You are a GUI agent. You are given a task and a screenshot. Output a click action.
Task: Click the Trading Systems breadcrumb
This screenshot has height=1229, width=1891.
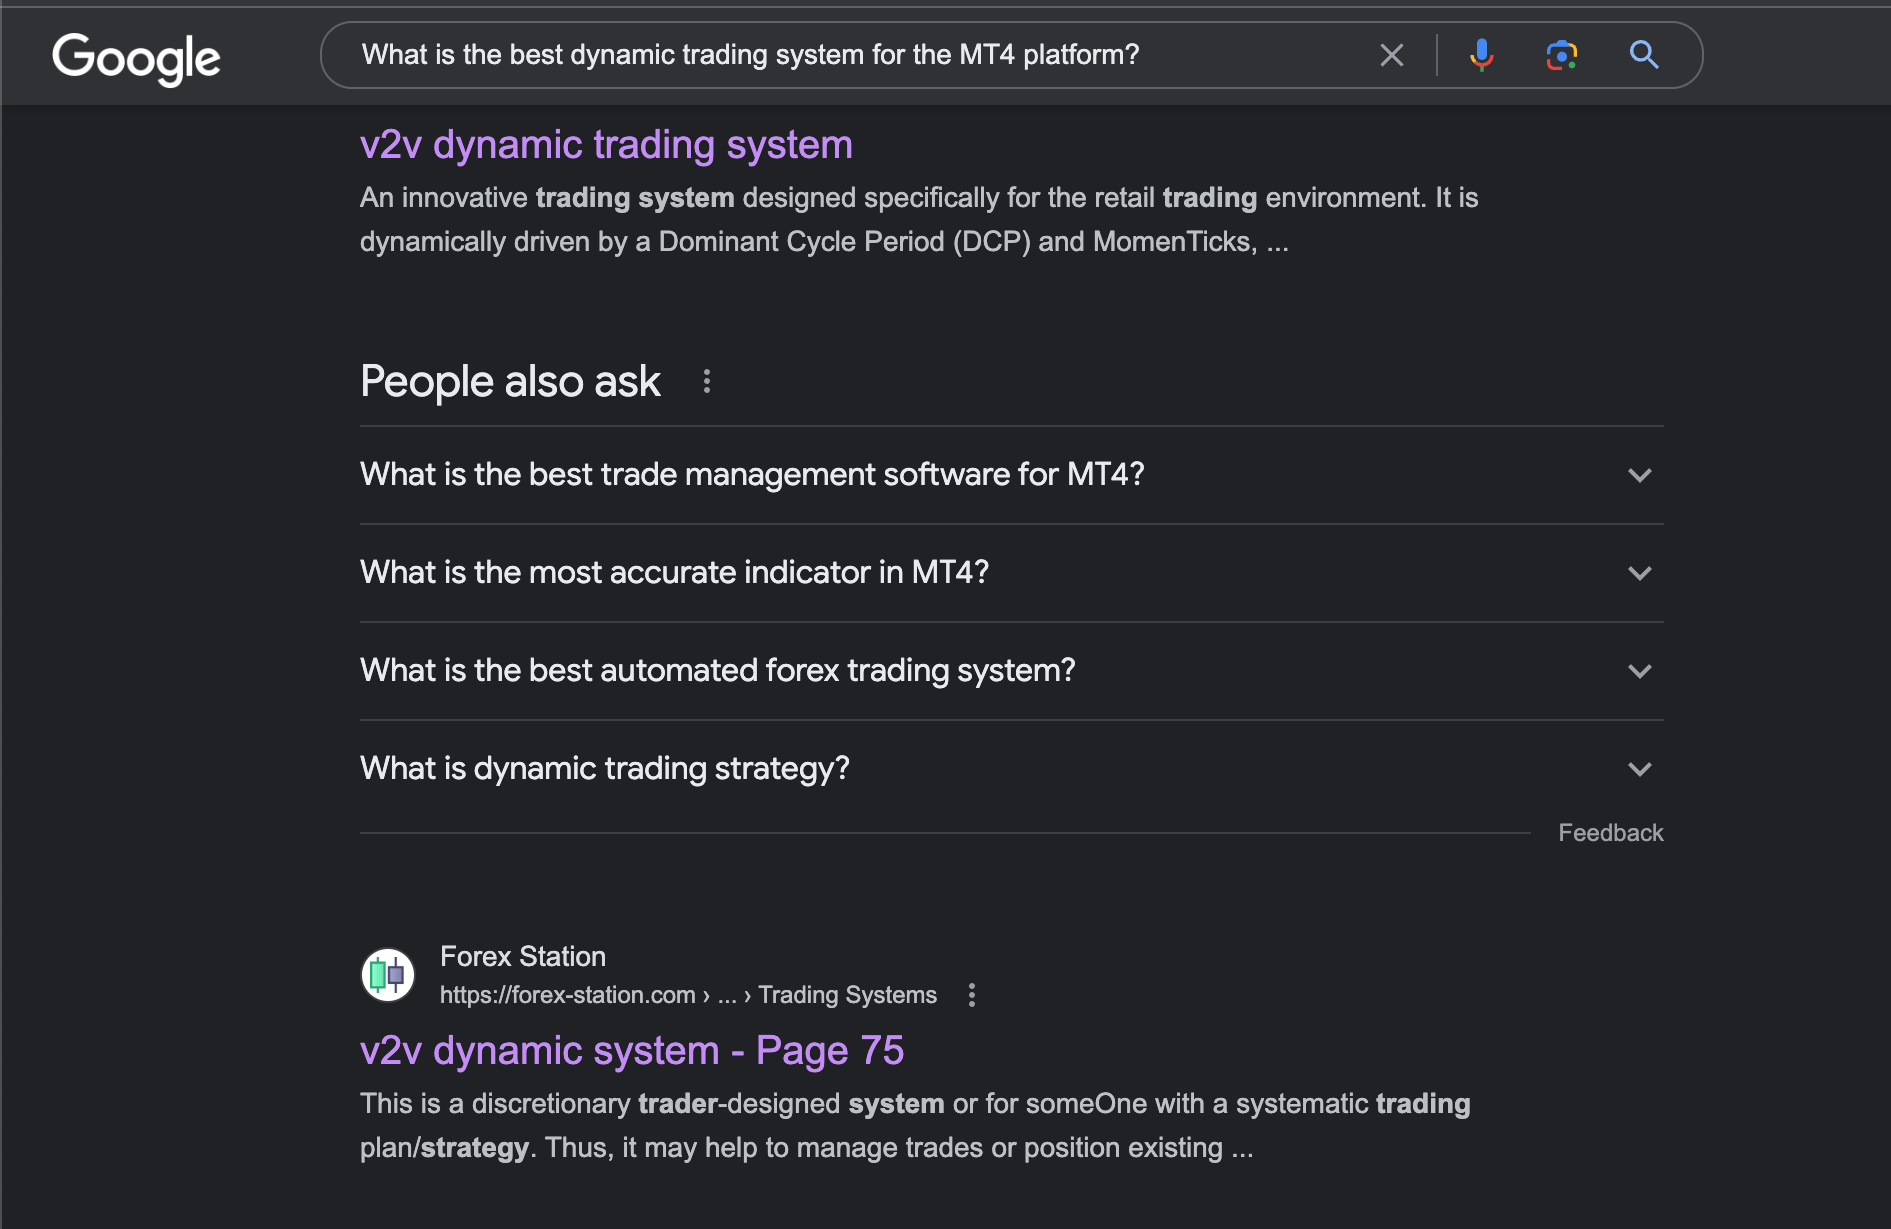(x=847, y=995)
